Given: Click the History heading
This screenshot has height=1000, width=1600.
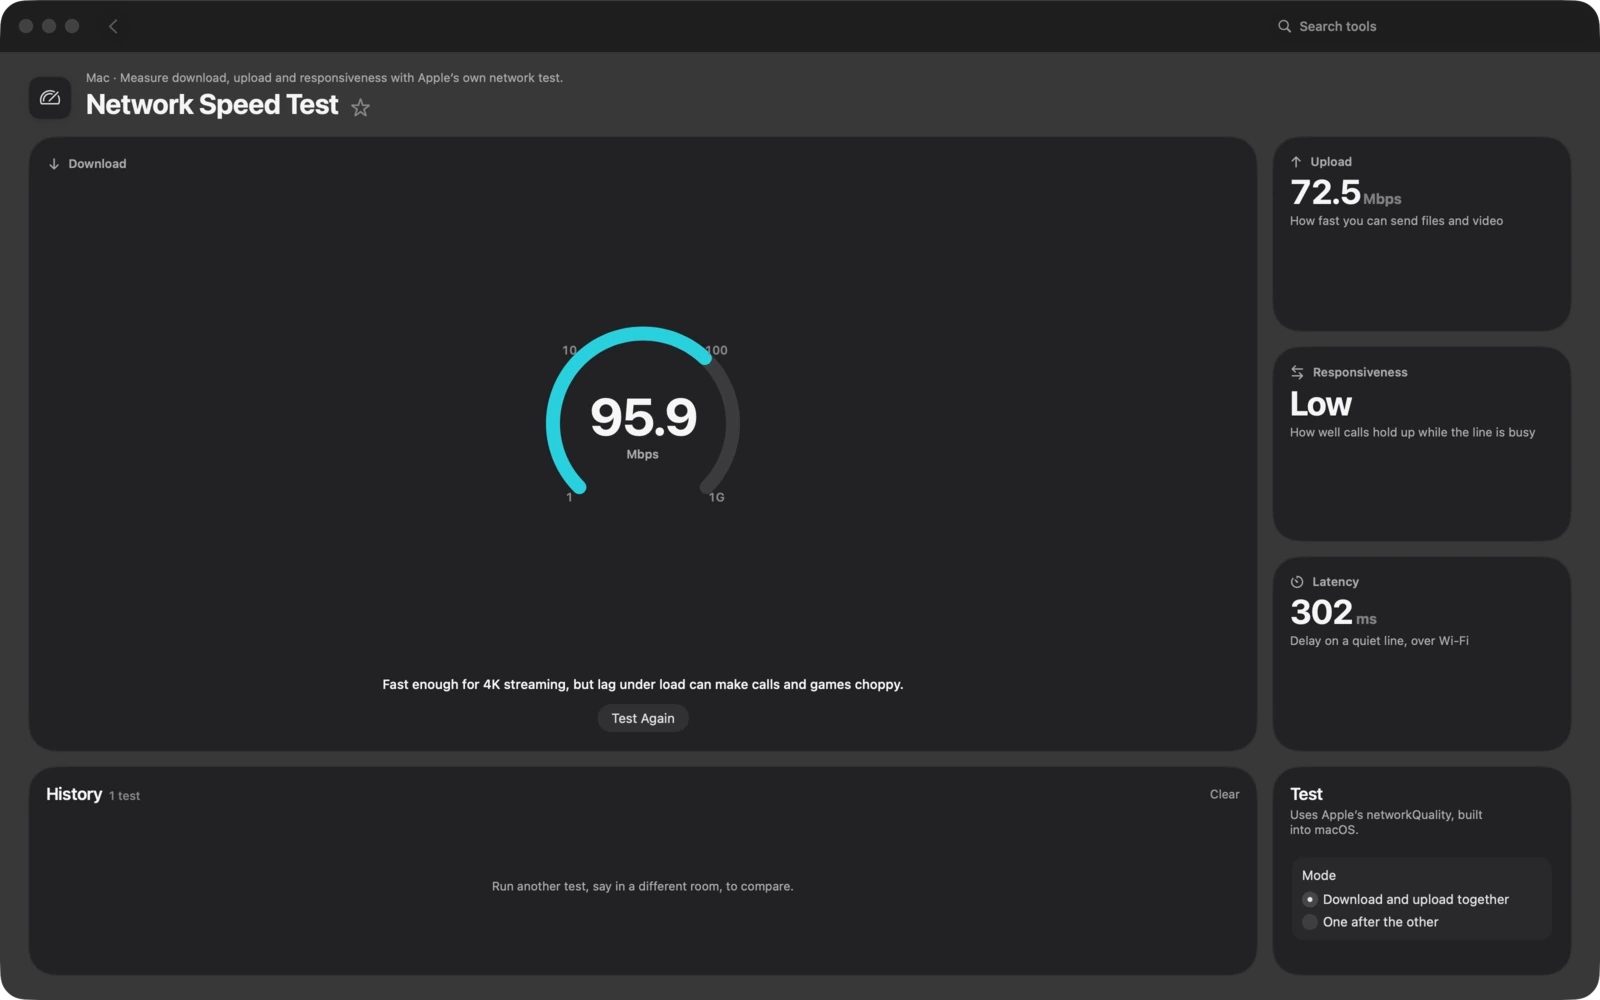Looking at the screenshot, I should point(74,794).
